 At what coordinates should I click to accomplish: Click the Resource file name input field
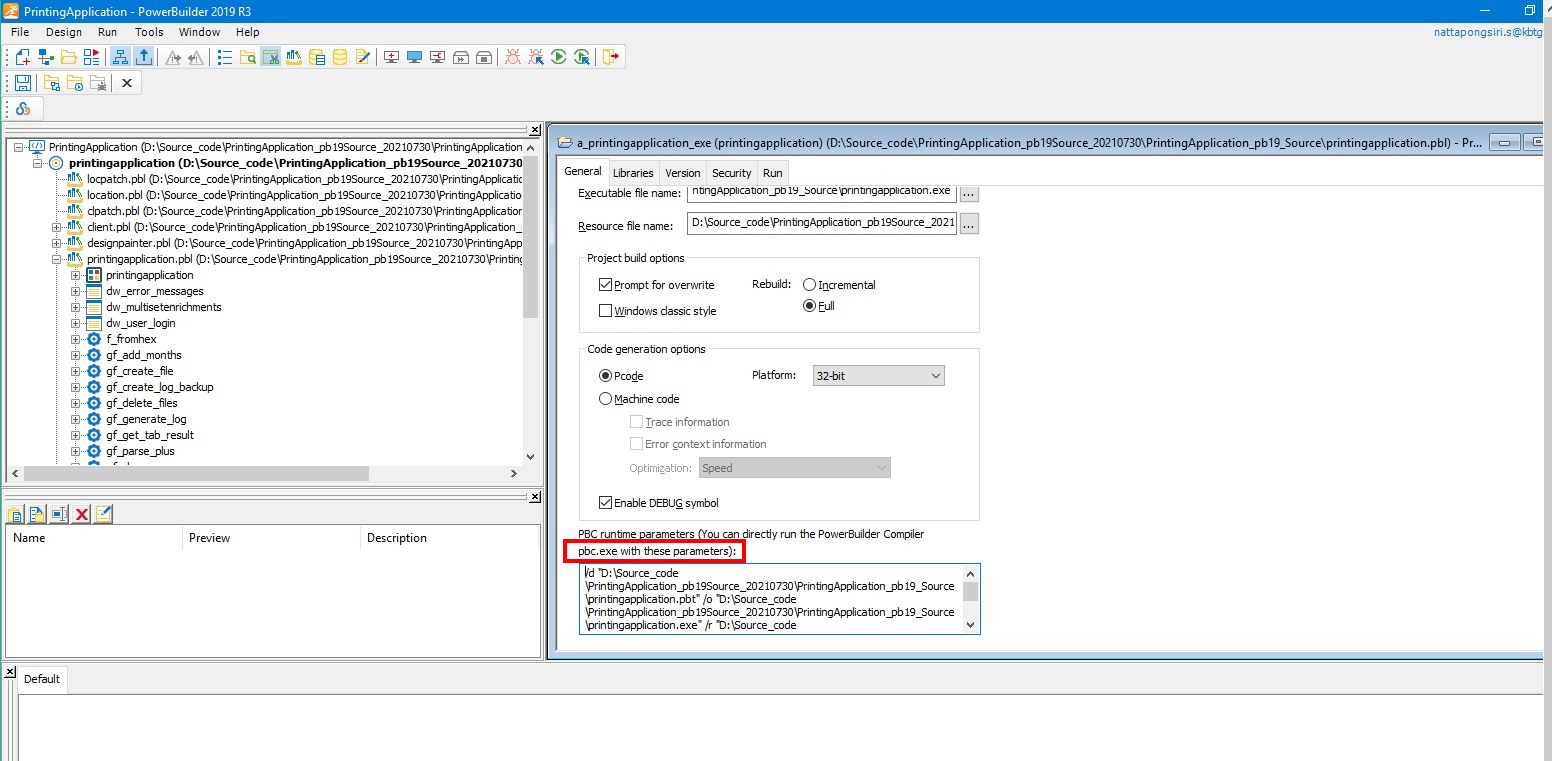click(821, 222)
